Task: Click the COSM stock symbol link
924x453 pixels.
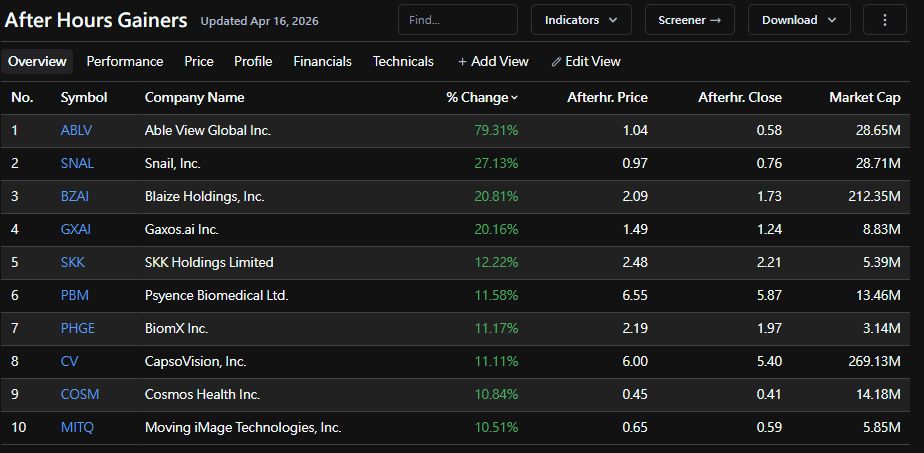Action: (x=80, y=394)
